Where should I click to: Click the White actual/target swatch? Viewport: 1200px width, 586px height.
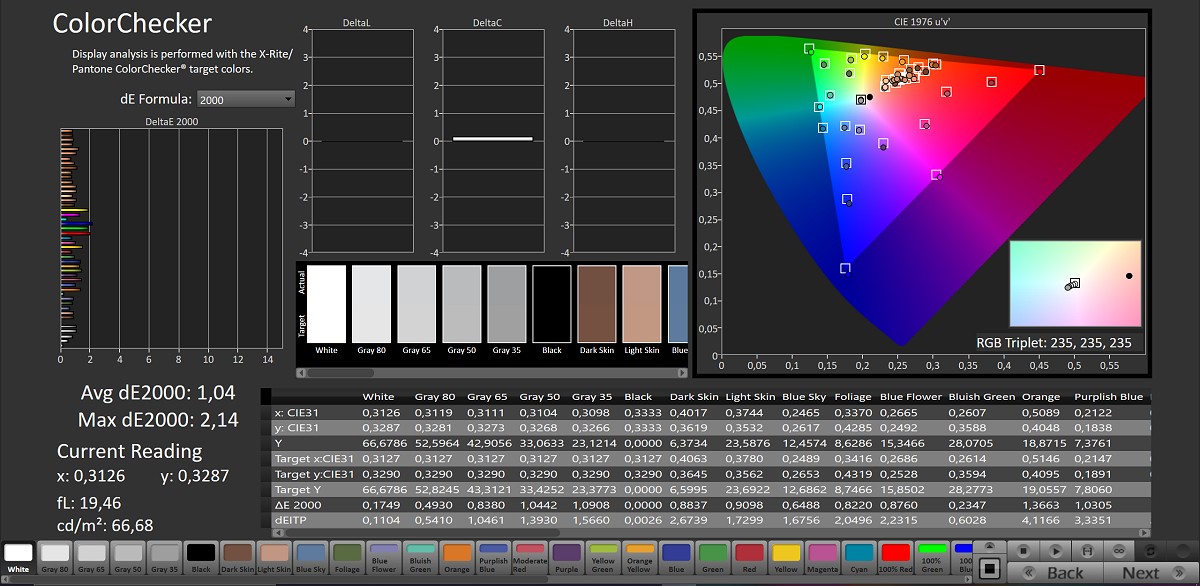pos(327,304)
